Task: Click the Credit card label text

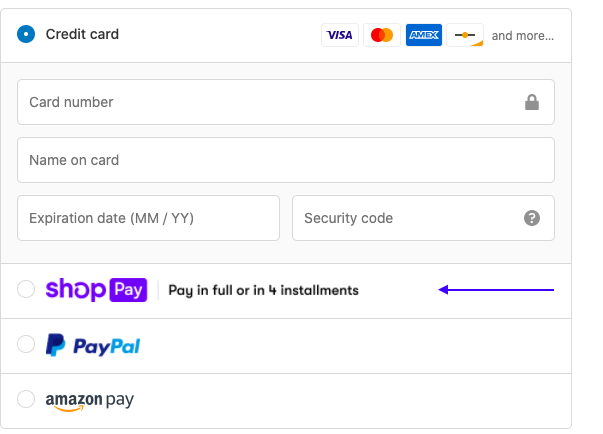Action: (82, 34)
